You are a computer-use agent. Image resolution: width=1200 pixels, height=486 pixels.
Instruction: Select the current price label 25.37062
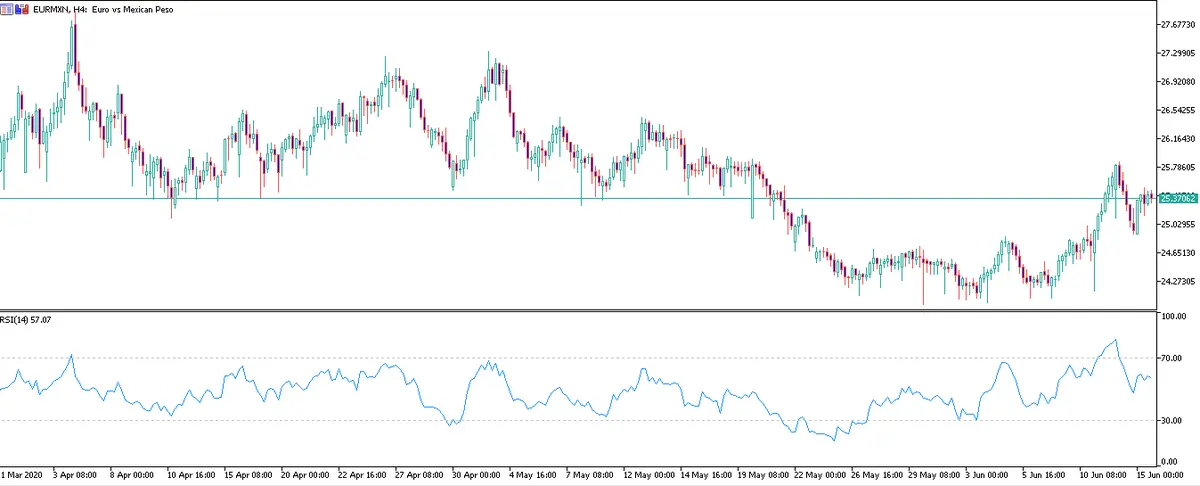[1179, 198]
